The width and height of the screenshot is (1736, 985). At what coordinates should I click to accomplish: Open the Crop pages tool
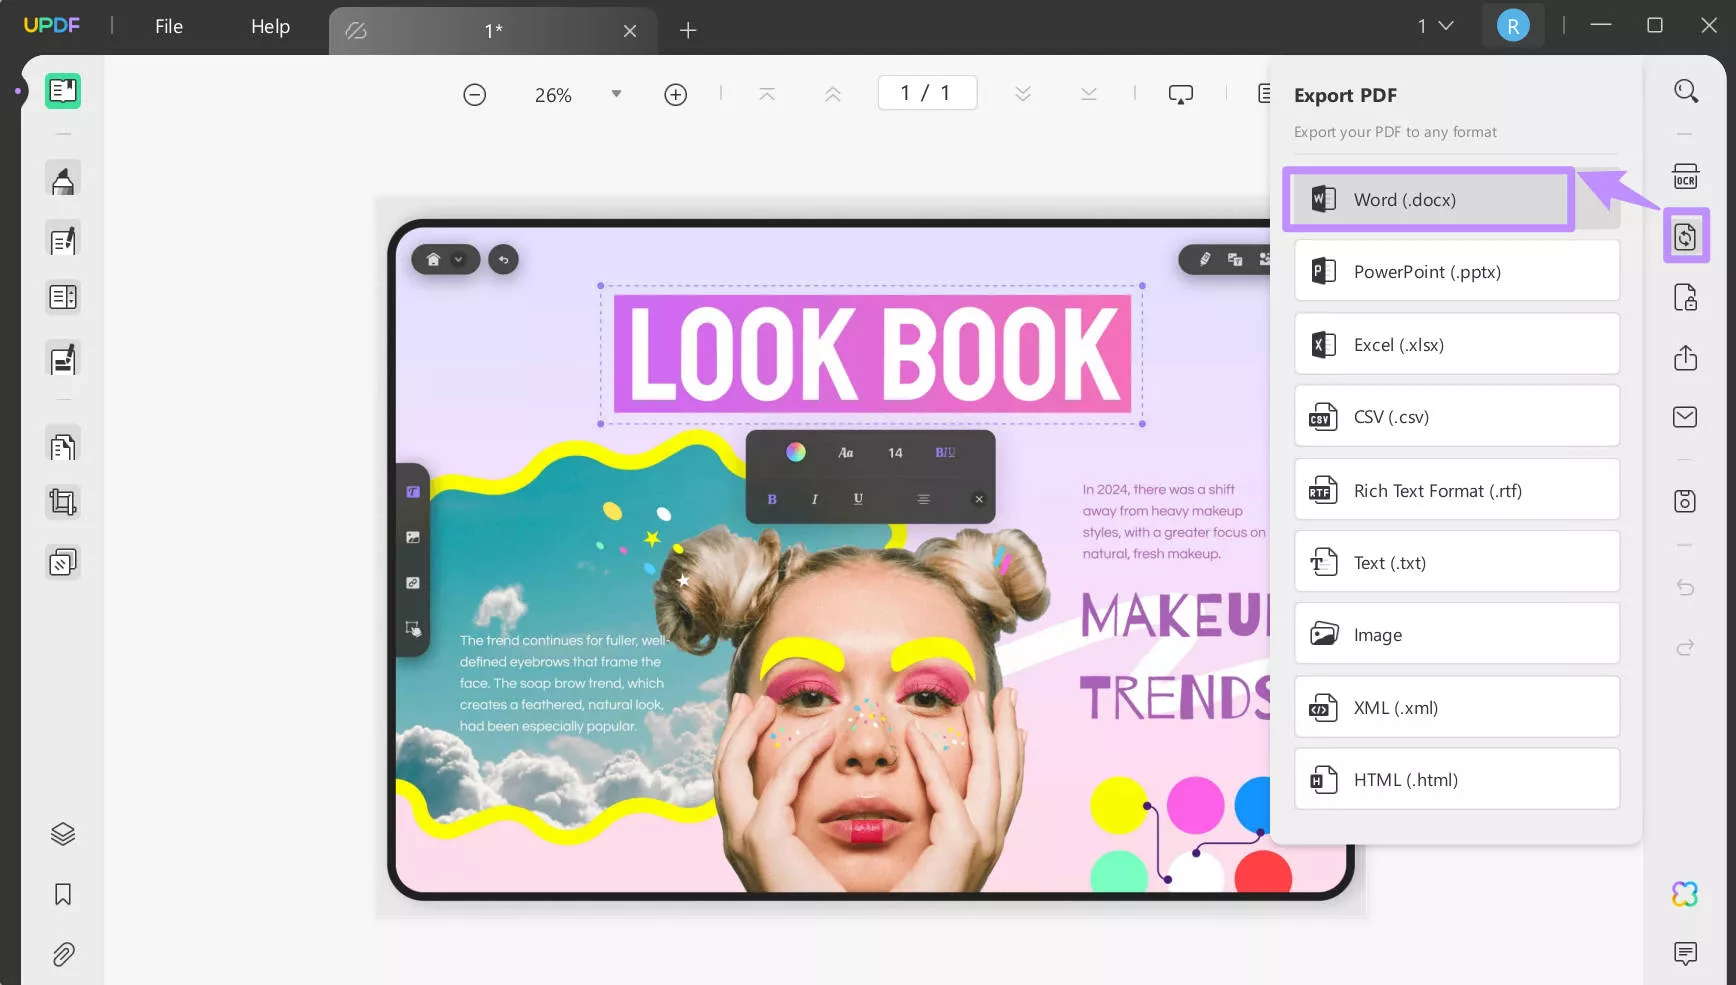[63, 502]
